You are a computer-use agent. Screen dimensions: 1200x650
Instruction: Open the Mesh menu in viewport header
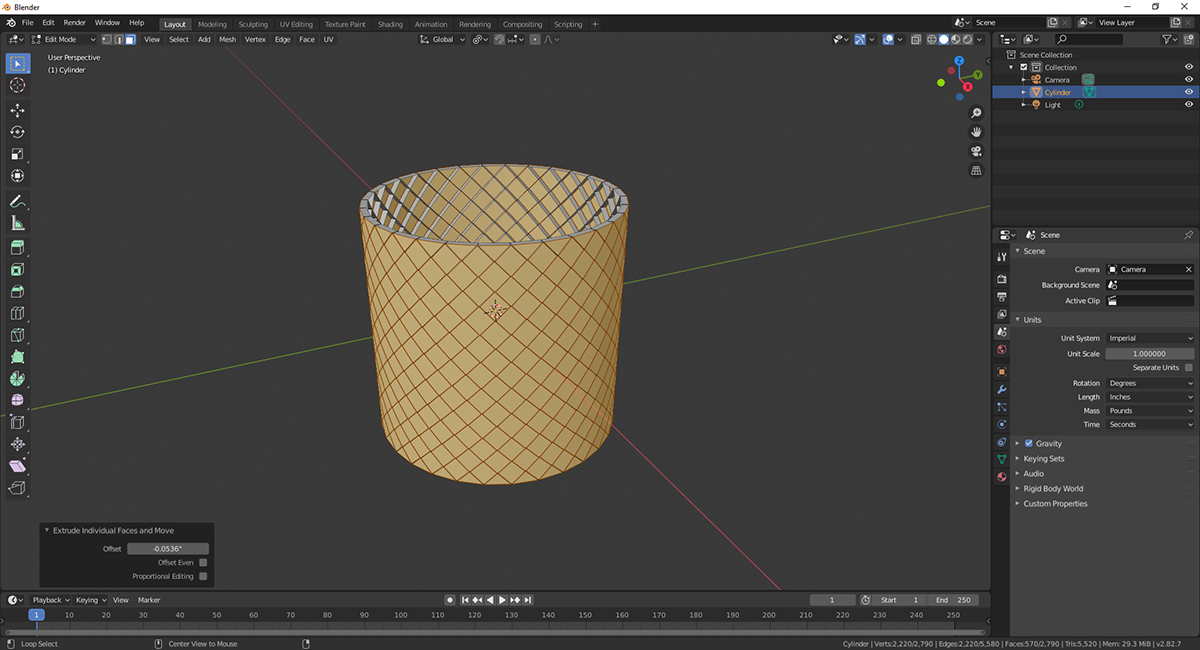click(x=228, y=40)
